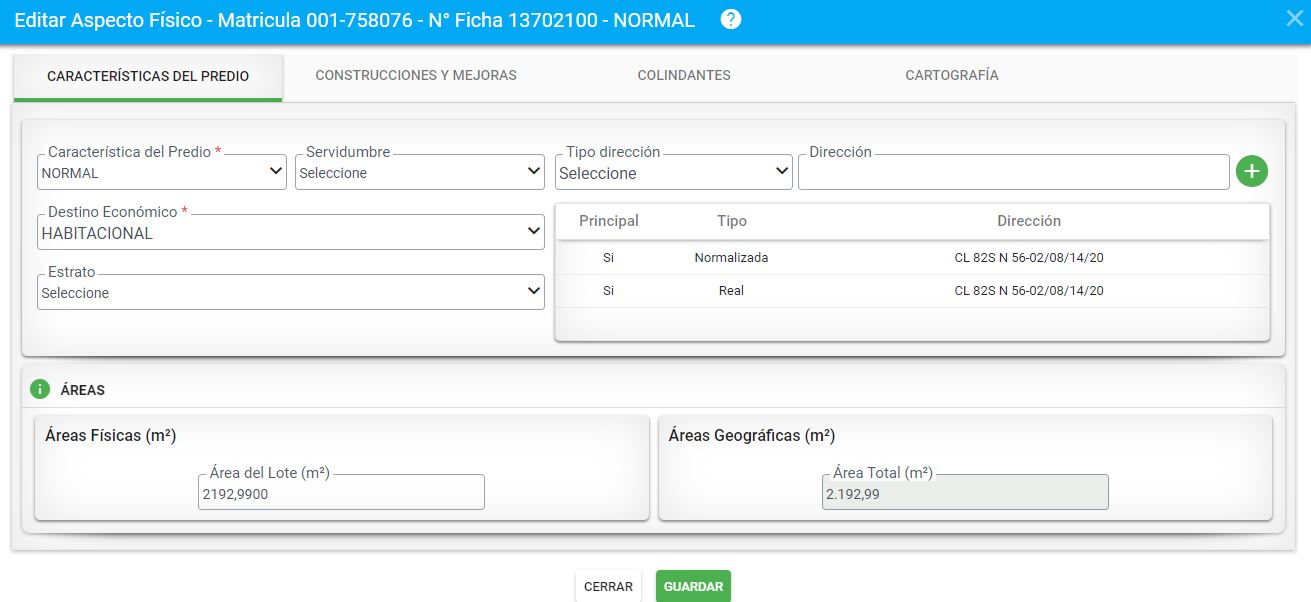This screenshot has width=1311, height=602.
Task: Click the green add address plus icon
Action: 1251,171
